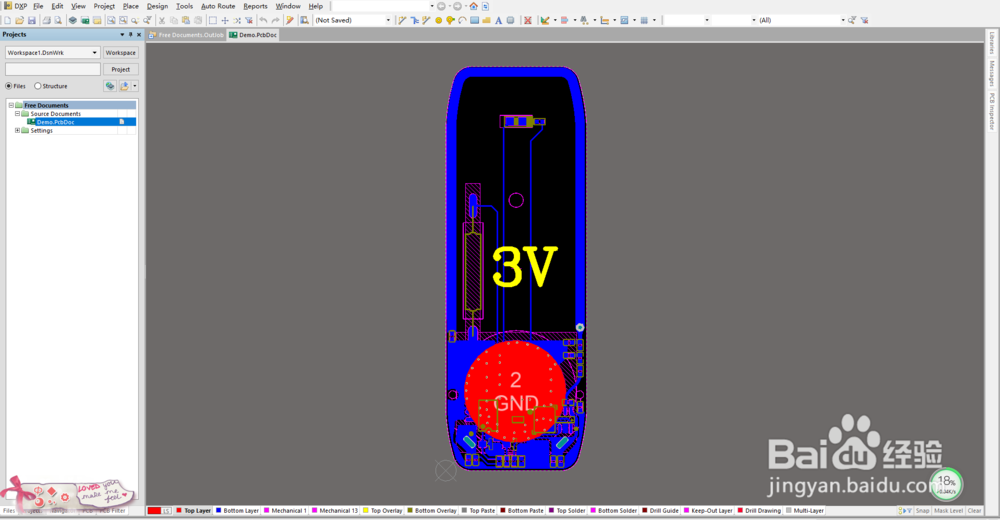Open the Libraries side panel tab
1000x520 pixels.
(992, 44)
